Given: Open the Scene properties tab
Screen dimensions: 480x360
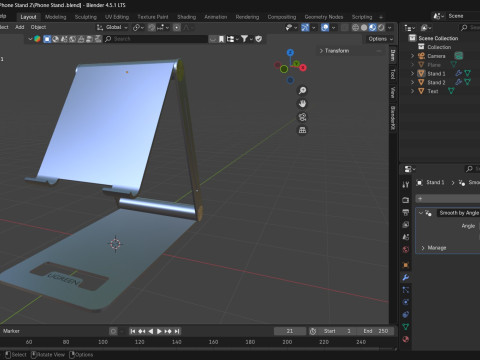Looking at the screenshot, I should (406, 237).
